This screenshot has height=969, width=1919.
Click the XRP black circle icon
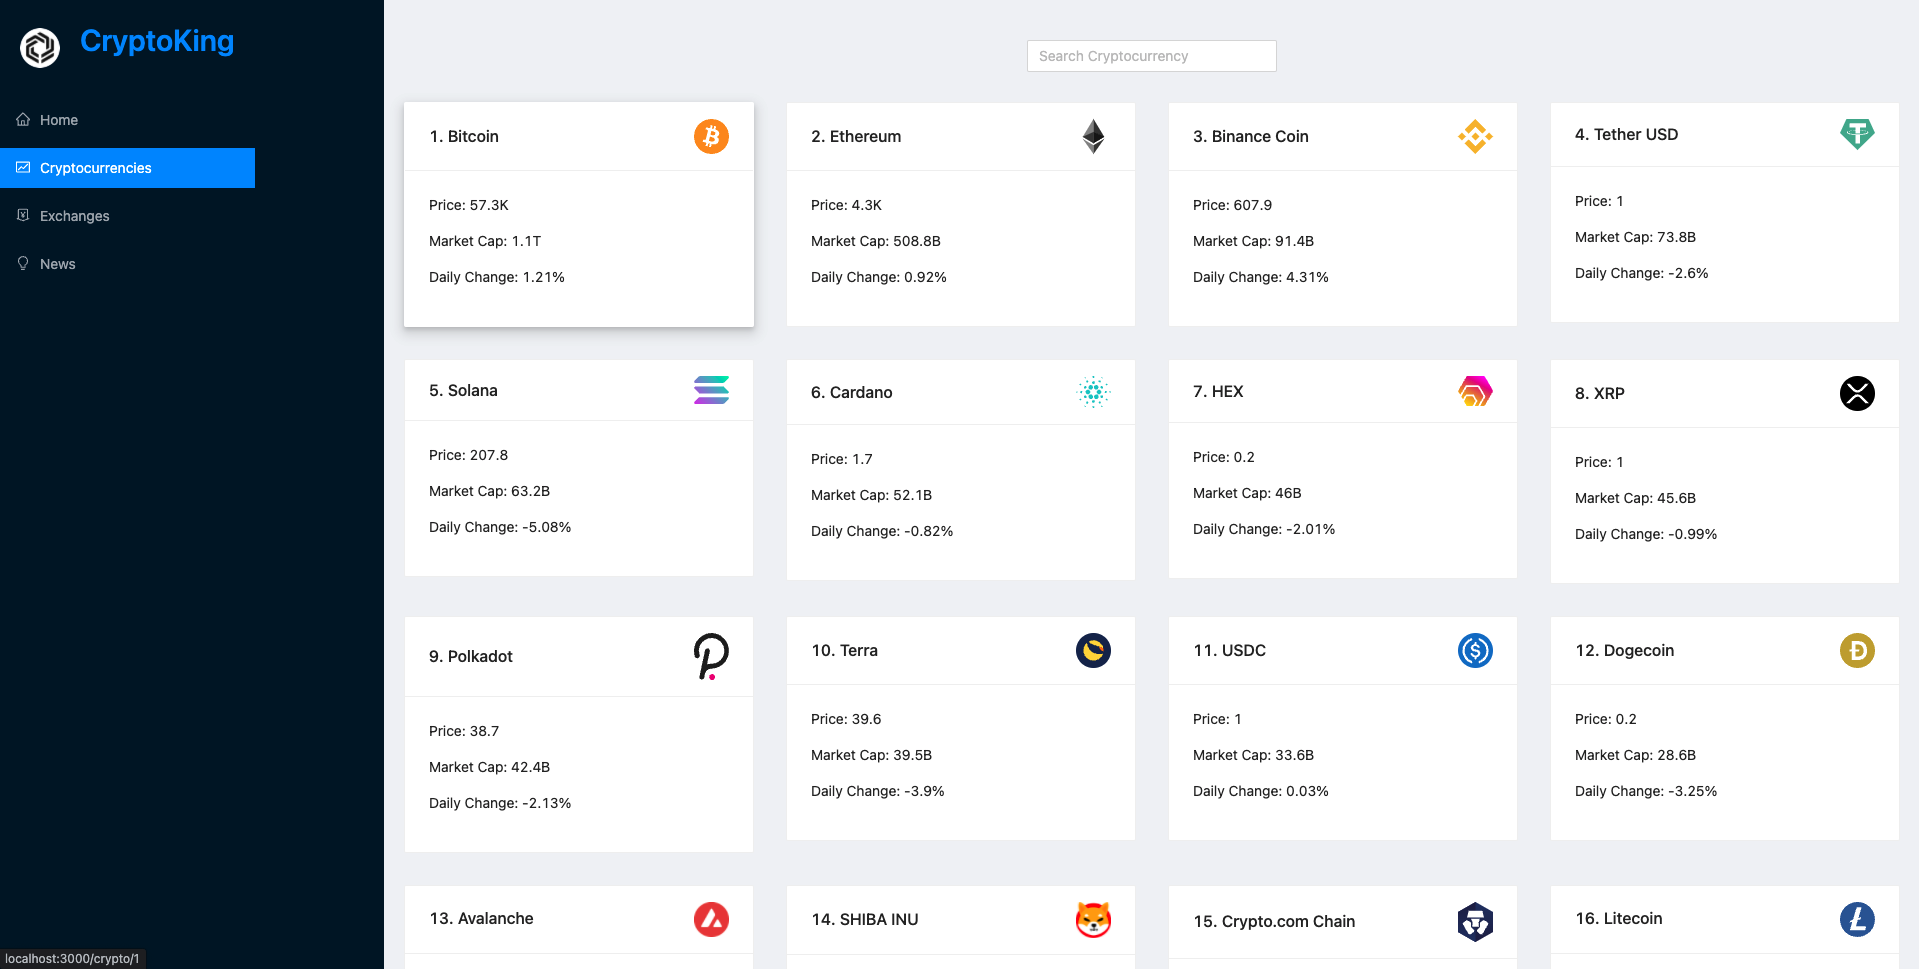tap(1857, 394)
